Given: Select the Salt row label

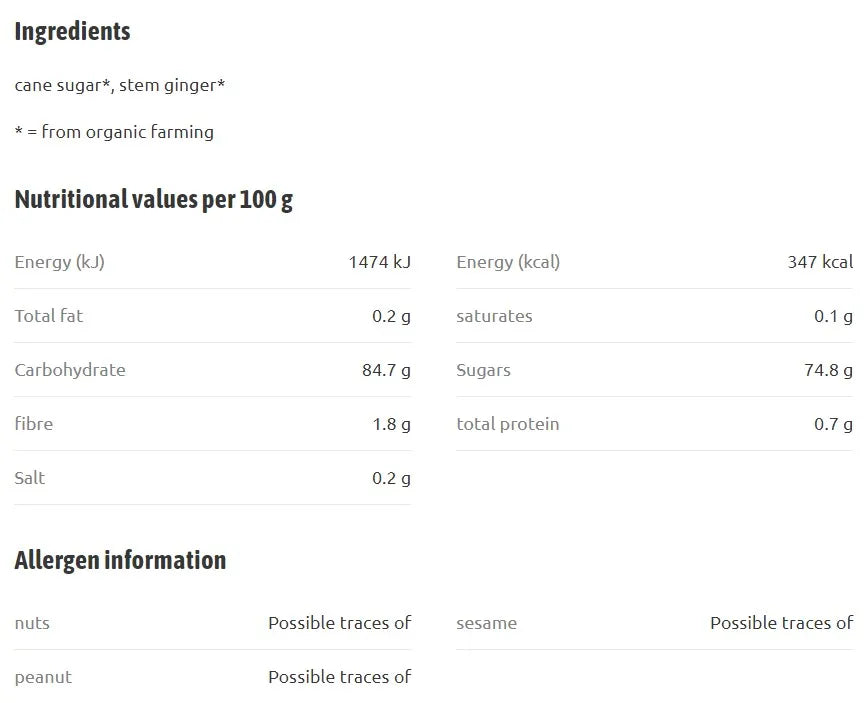Looking at the screenshot, I should coord(30,478).
